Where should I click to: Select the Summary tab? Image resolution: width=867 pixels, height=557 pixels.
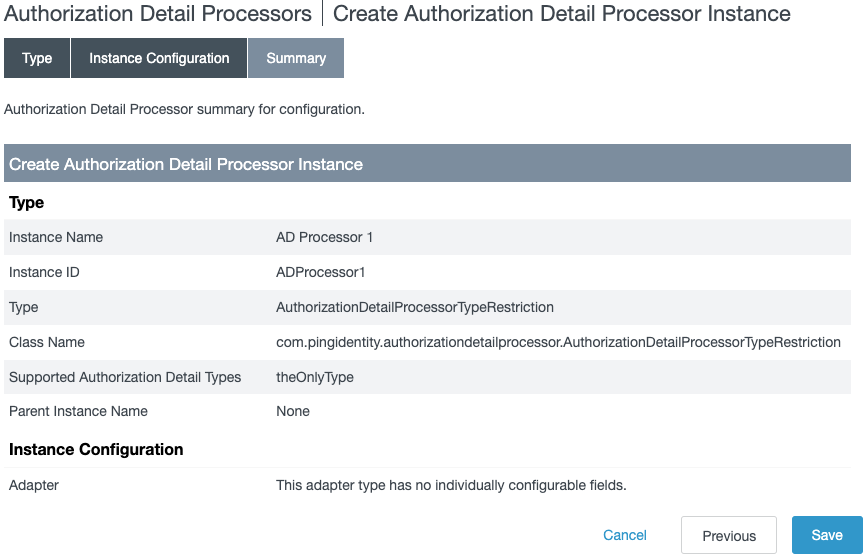(296, 58)
